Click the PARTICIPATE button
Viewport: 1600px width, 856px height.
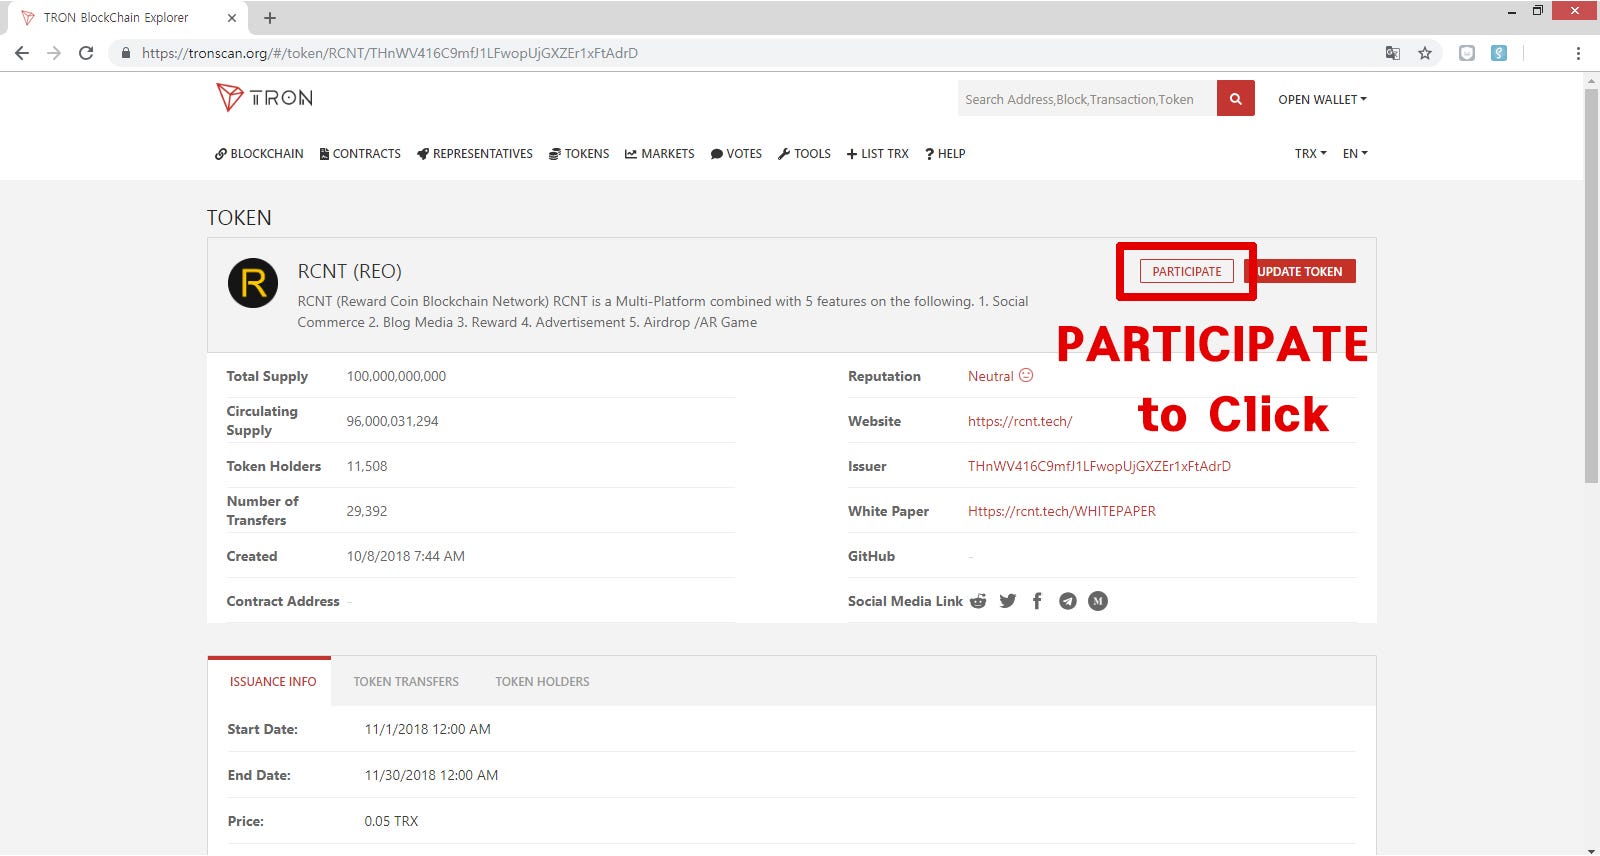coord(1187,271)
